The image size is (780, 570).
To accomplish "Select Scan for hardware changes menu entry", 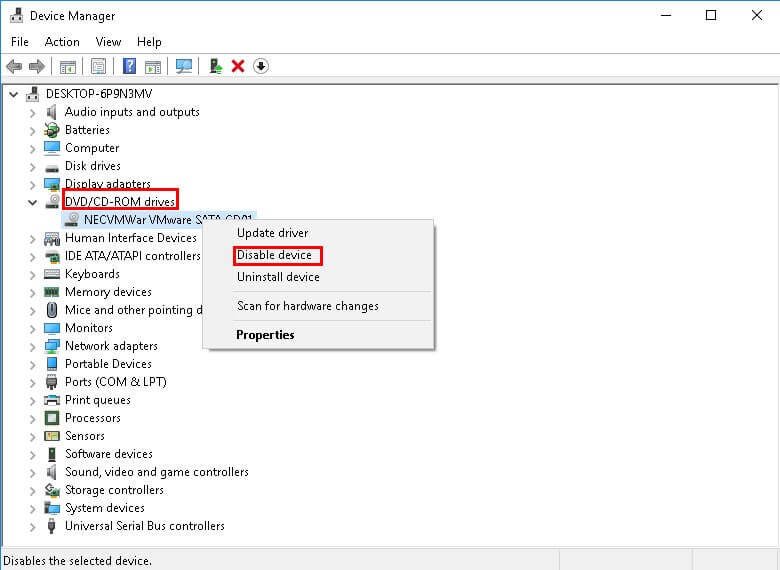I will (x=307, y=306).
